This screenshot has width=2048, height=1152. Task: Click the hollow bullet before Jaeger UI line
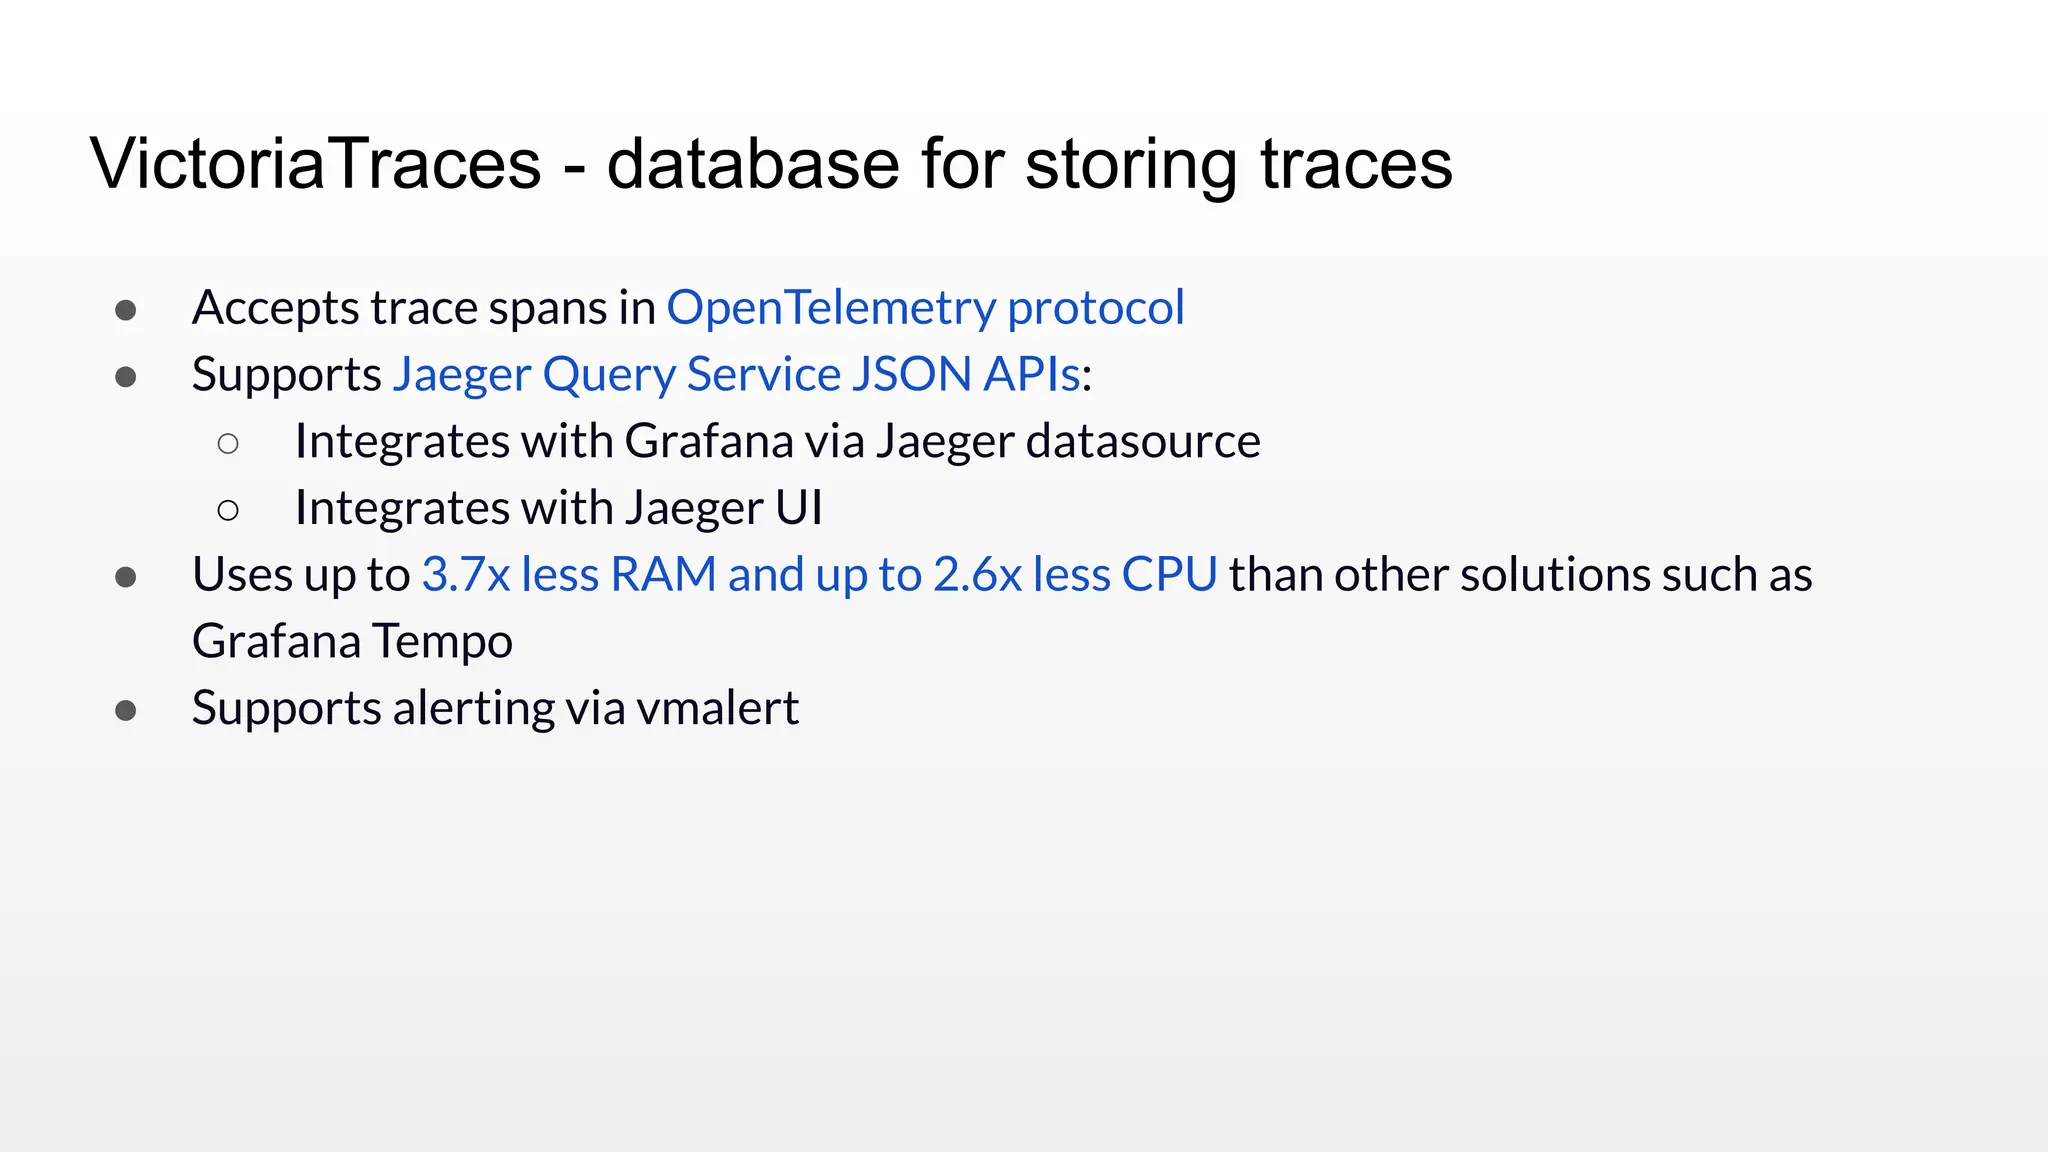pos(228,511)
